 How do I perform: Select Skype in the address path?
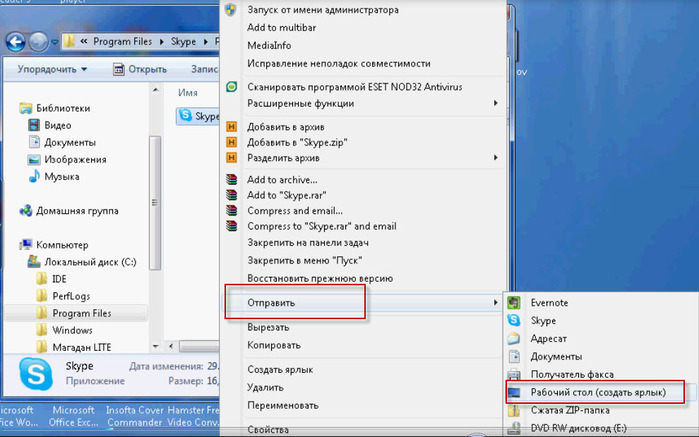[x=183, y=41]
